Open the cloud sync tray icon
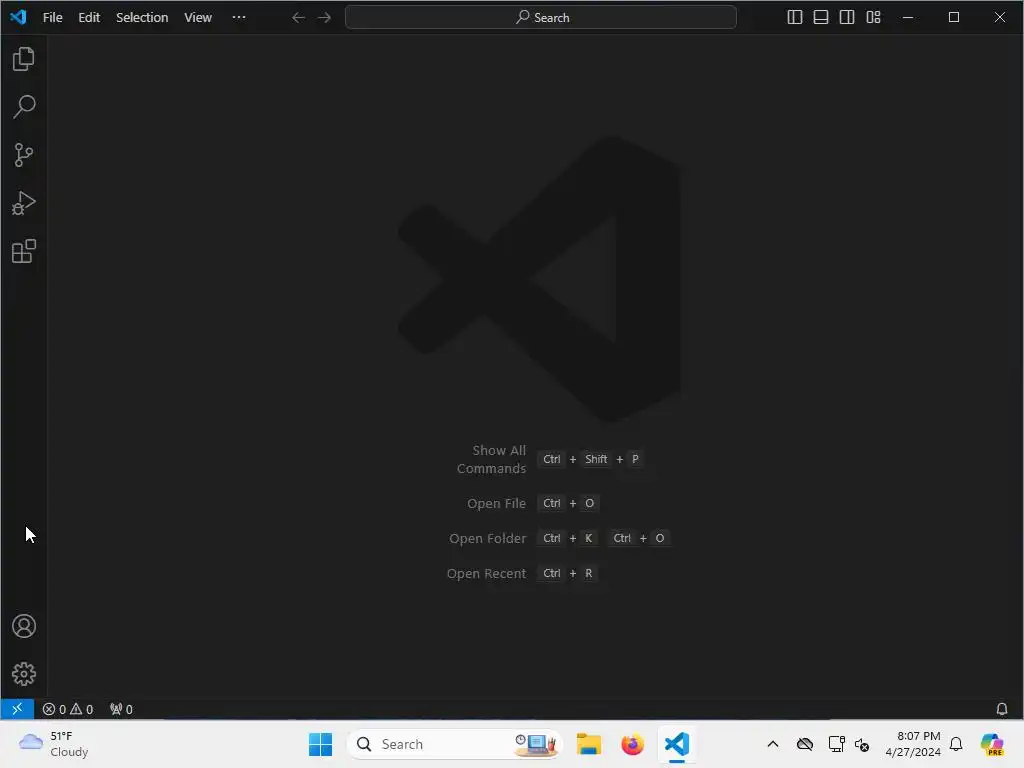The height and width of the screenshot is (768, 1024). click(805, 744)
